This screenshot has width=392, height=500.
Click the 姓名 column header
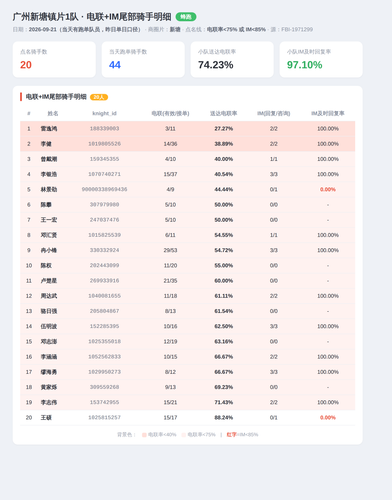click(x=53, y=113)
